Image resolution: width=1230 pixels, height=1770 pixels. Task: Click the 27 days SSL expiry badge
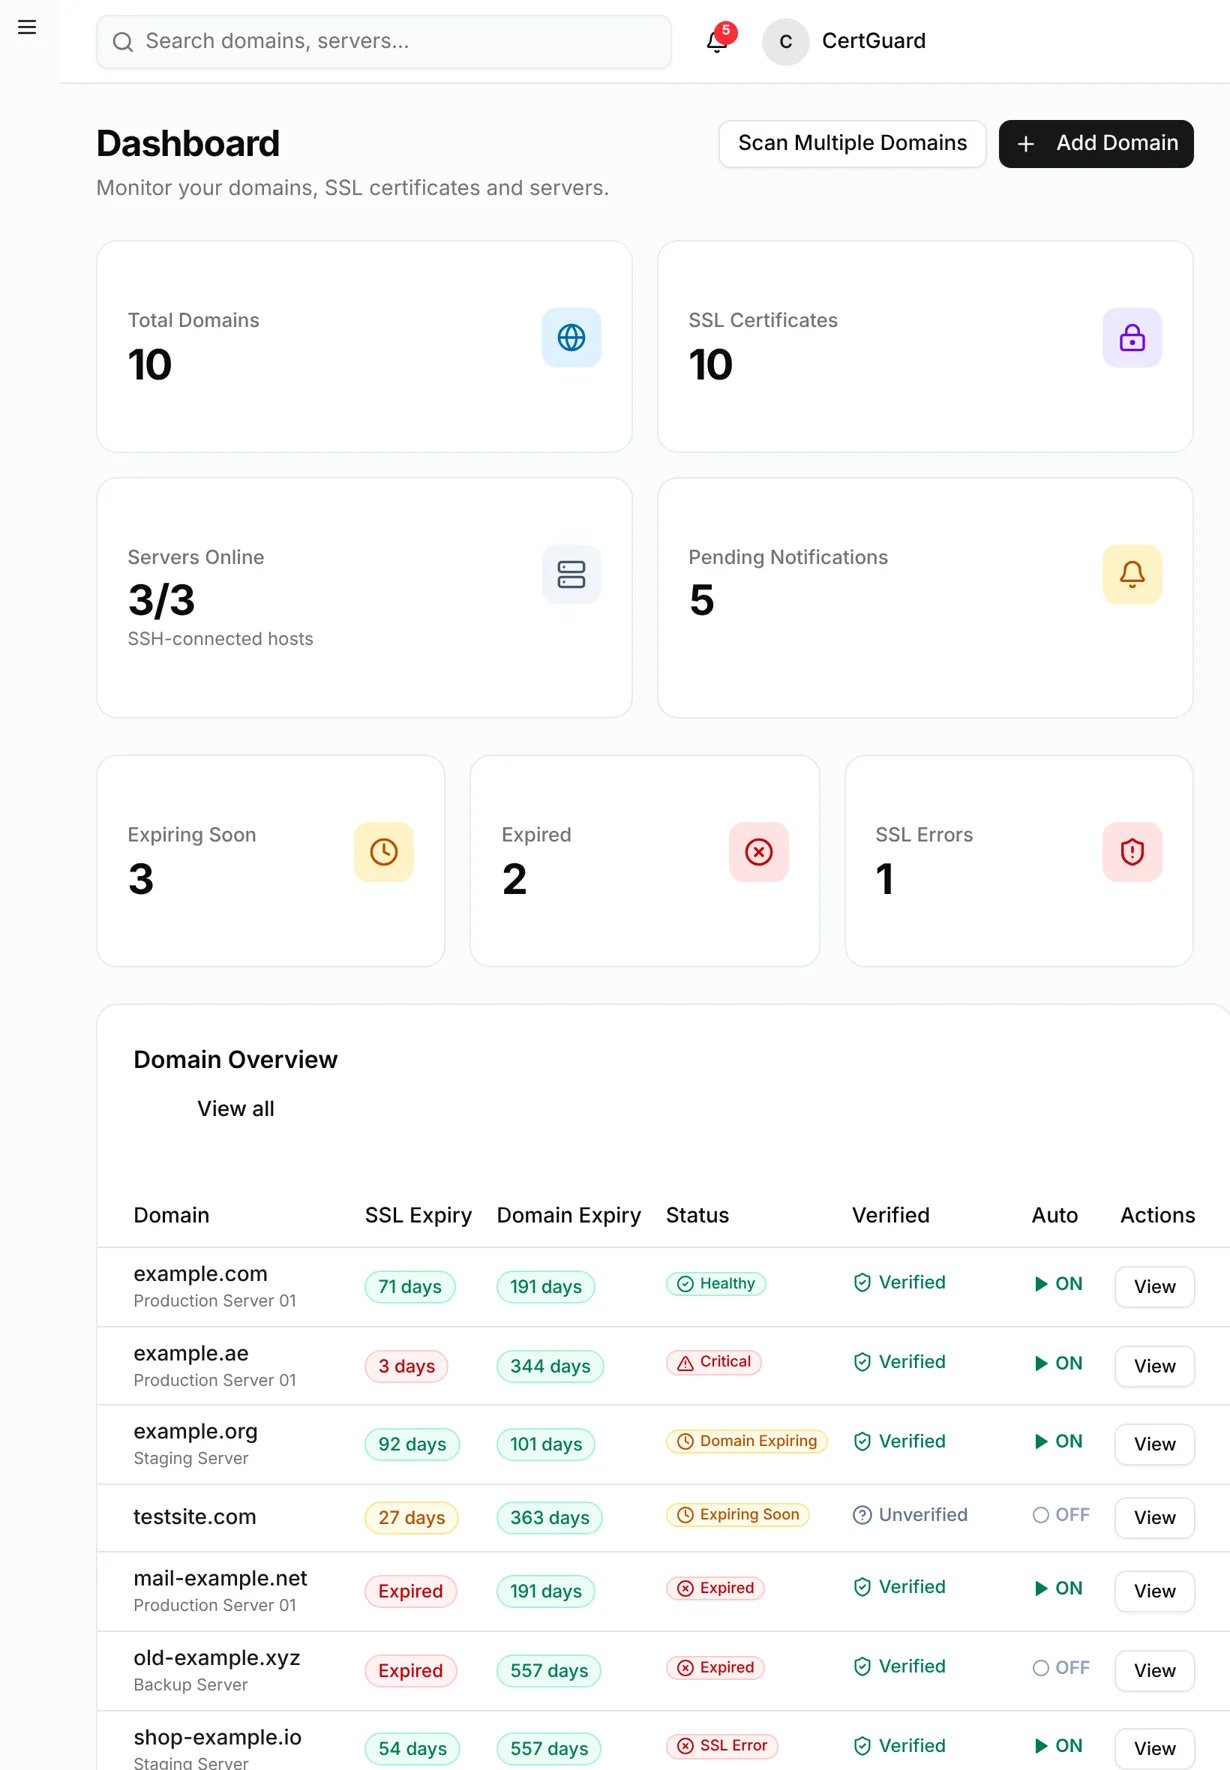[x=412, y=1518]
